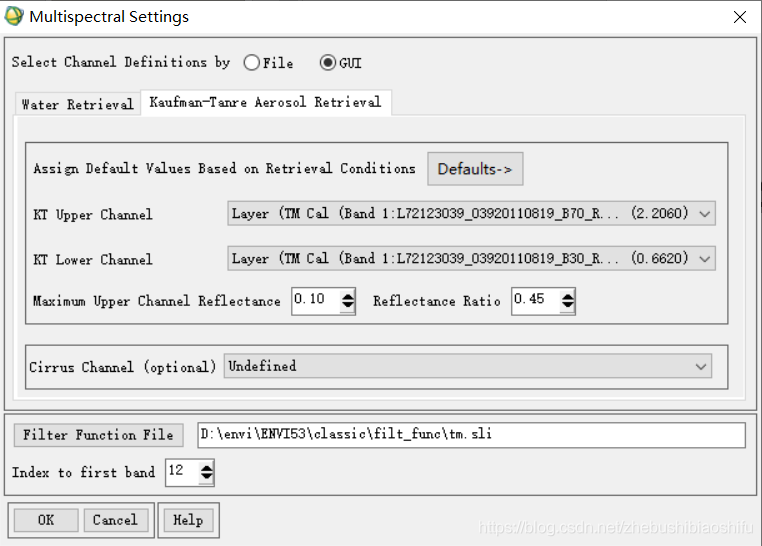Open the Help button
The width and height of the screenshot is (762, 546).
tap(189, 520)
